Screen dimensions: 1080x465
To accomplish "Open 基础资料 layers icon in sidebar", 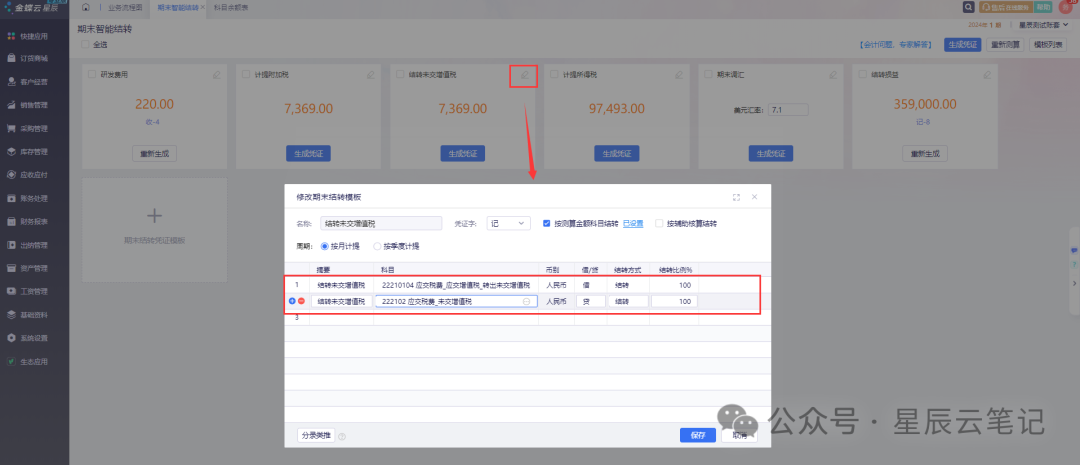I will tap(12, 315).
